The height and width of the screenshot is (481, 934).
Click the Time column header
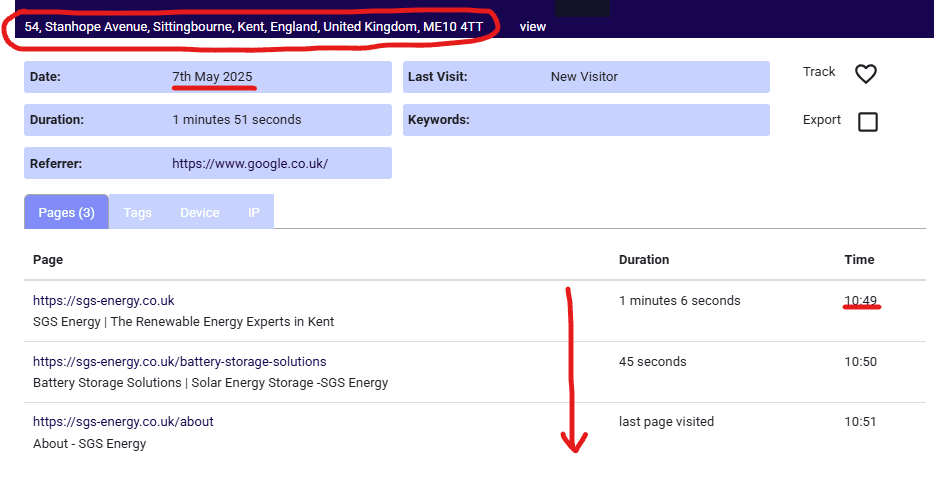[859, 260]
